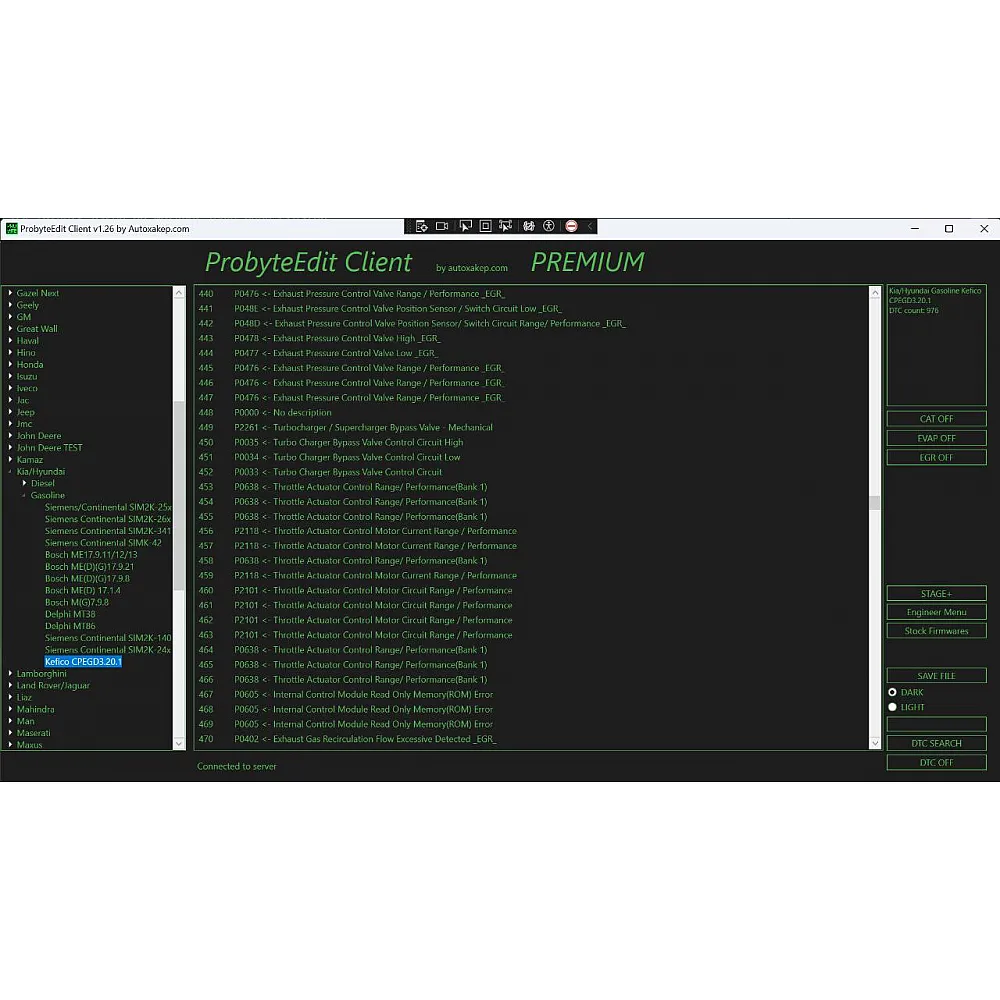Screen dimensions: 1000x1000
Task: Open the Engineer Menu
Action: (x=936, y=612)
